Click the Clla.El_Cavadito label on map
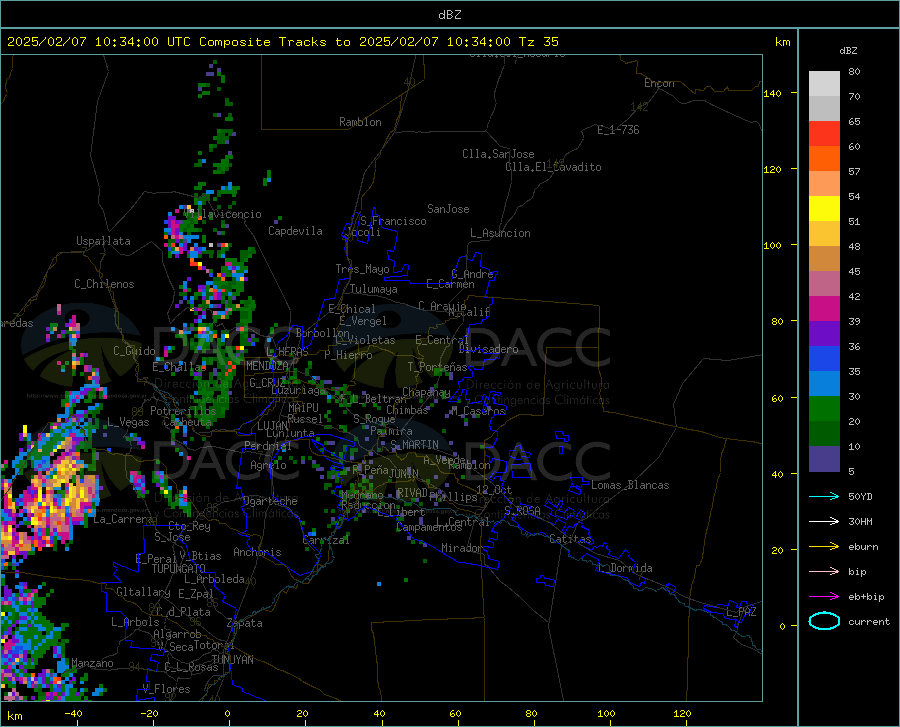 pyautogui.click(x=553, y=167)
